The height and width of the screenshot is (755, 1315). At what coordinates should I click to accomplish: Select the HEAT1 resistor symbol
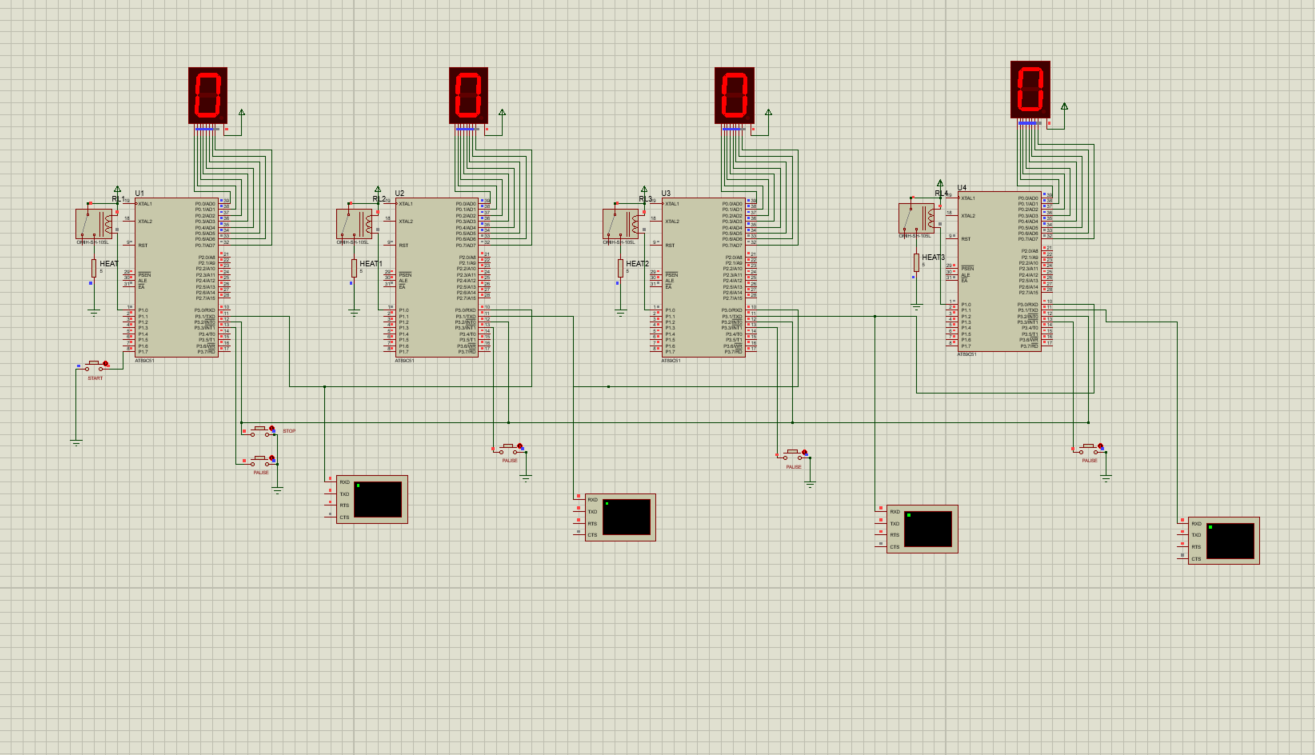tap(354, 268)
